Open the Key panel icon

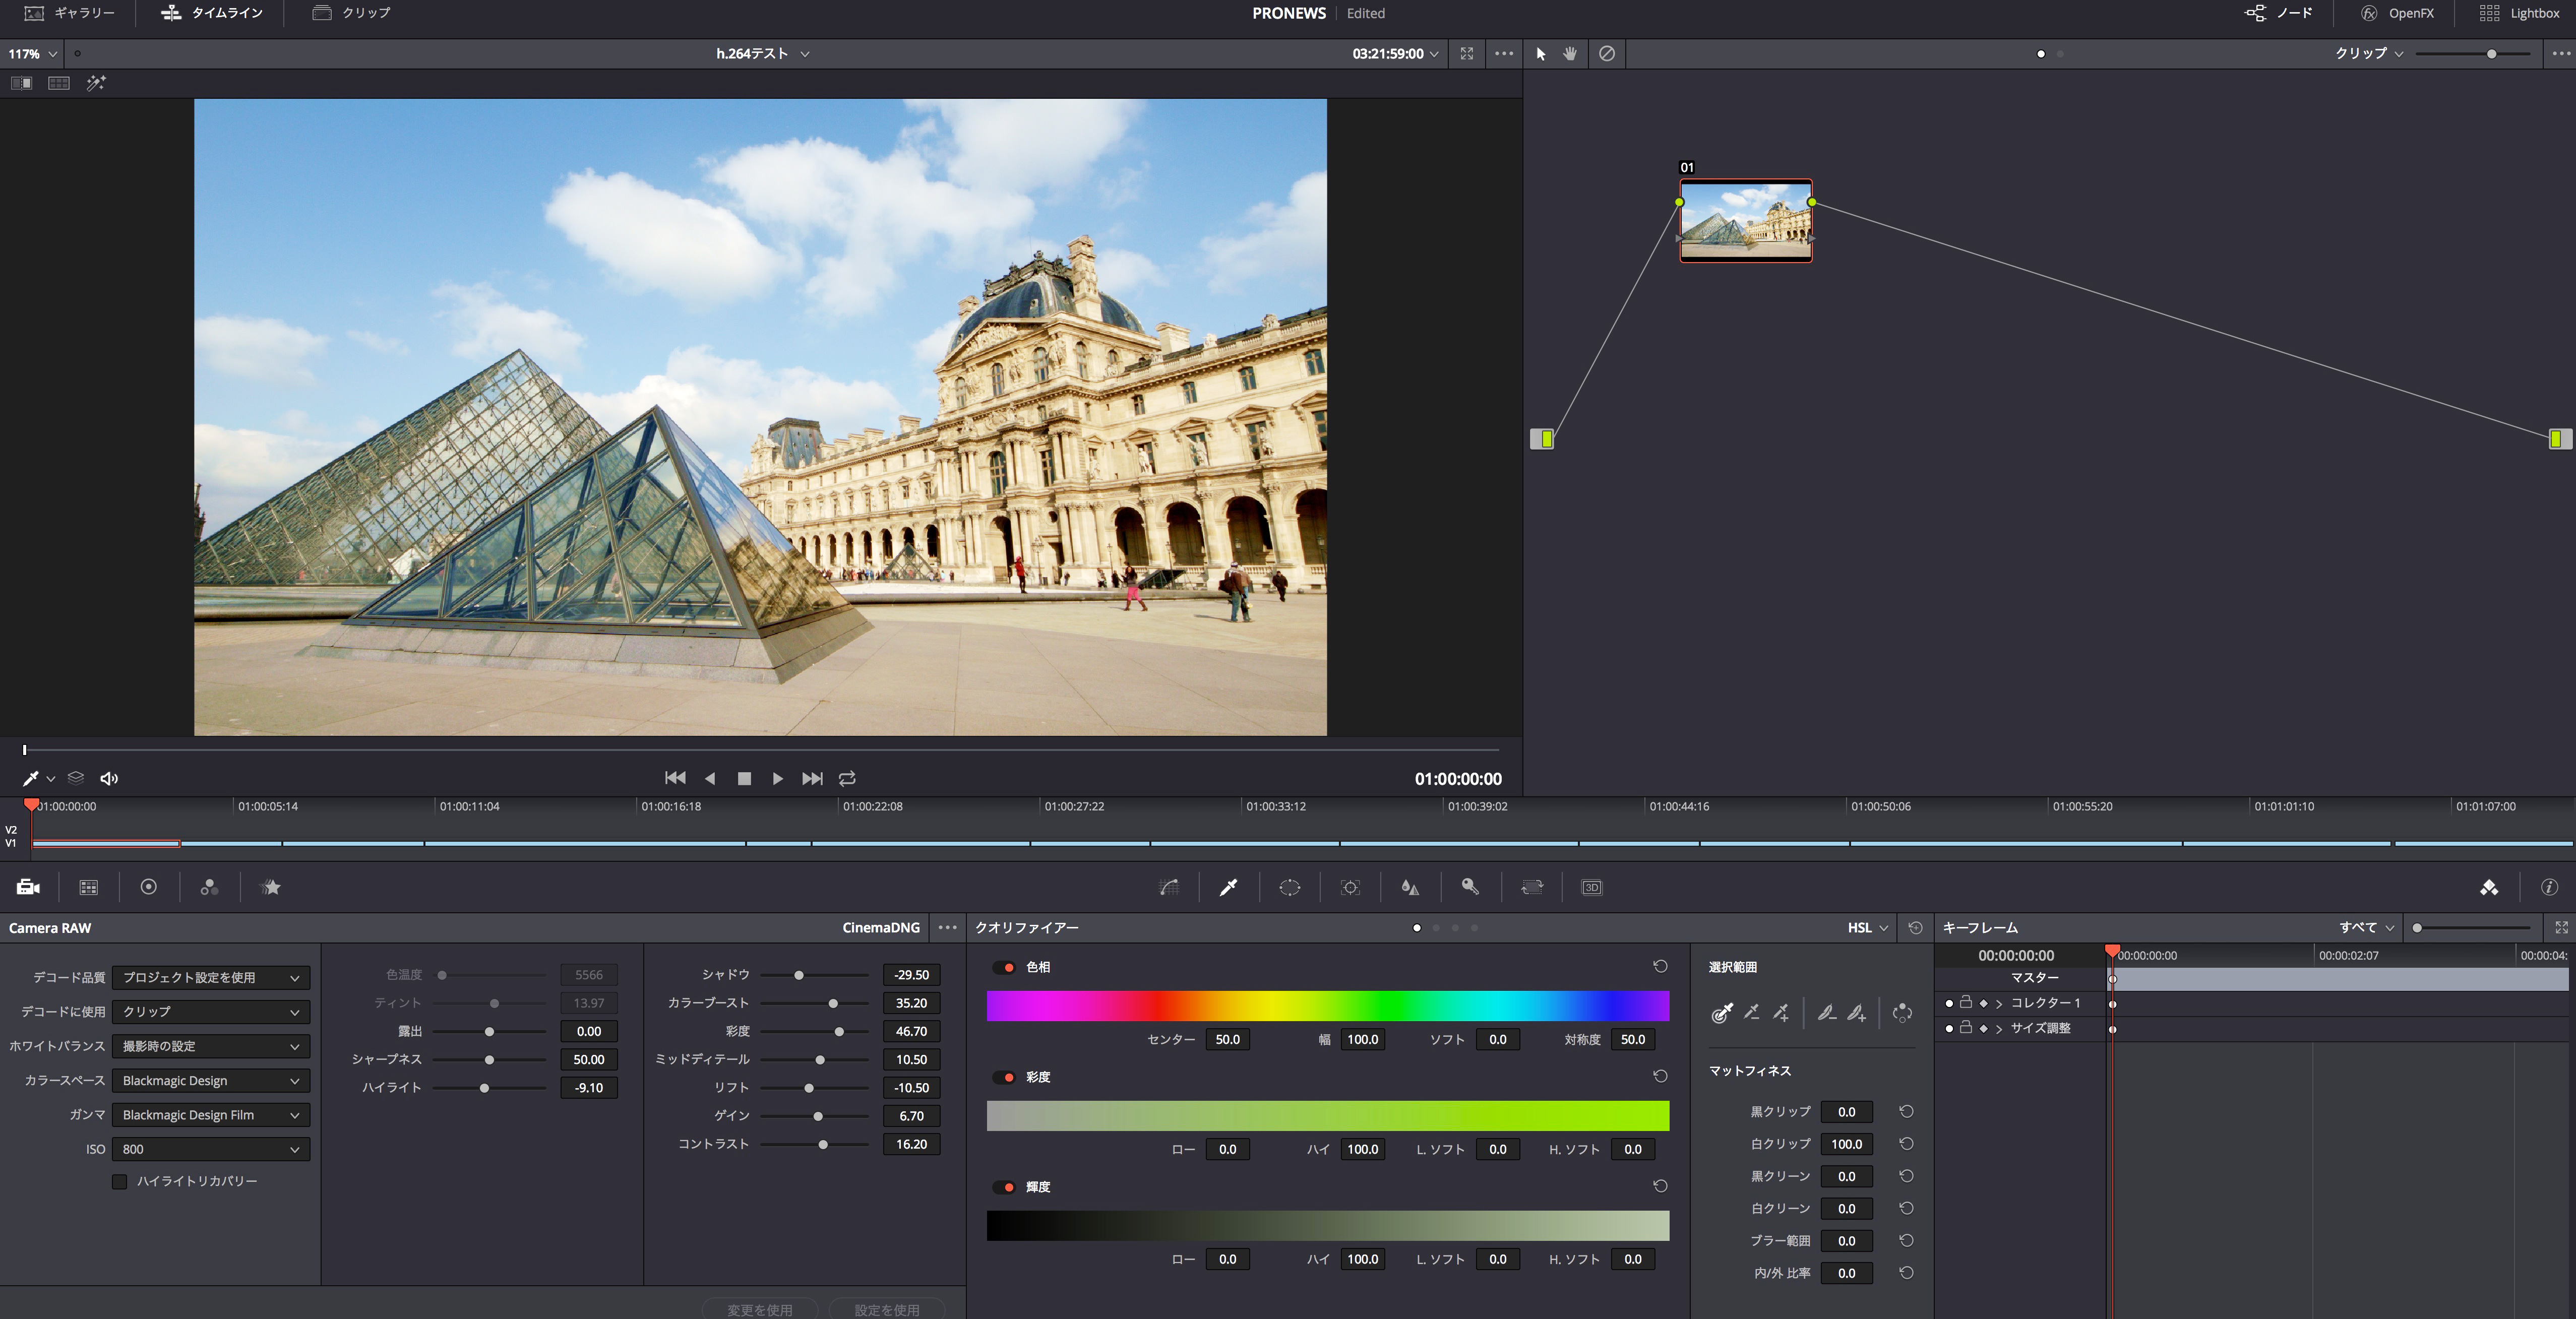pos(1470,887)
